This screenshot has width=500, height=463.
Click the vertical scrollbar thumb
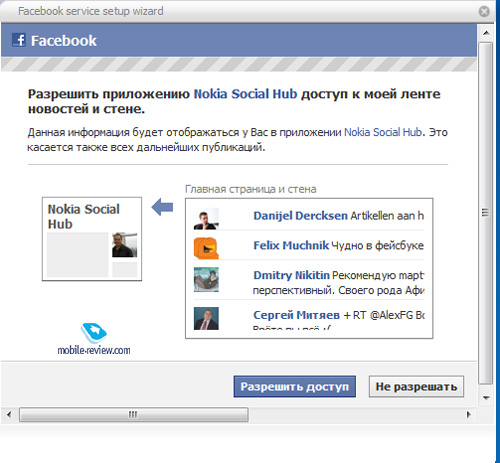[x=486, y=213]
